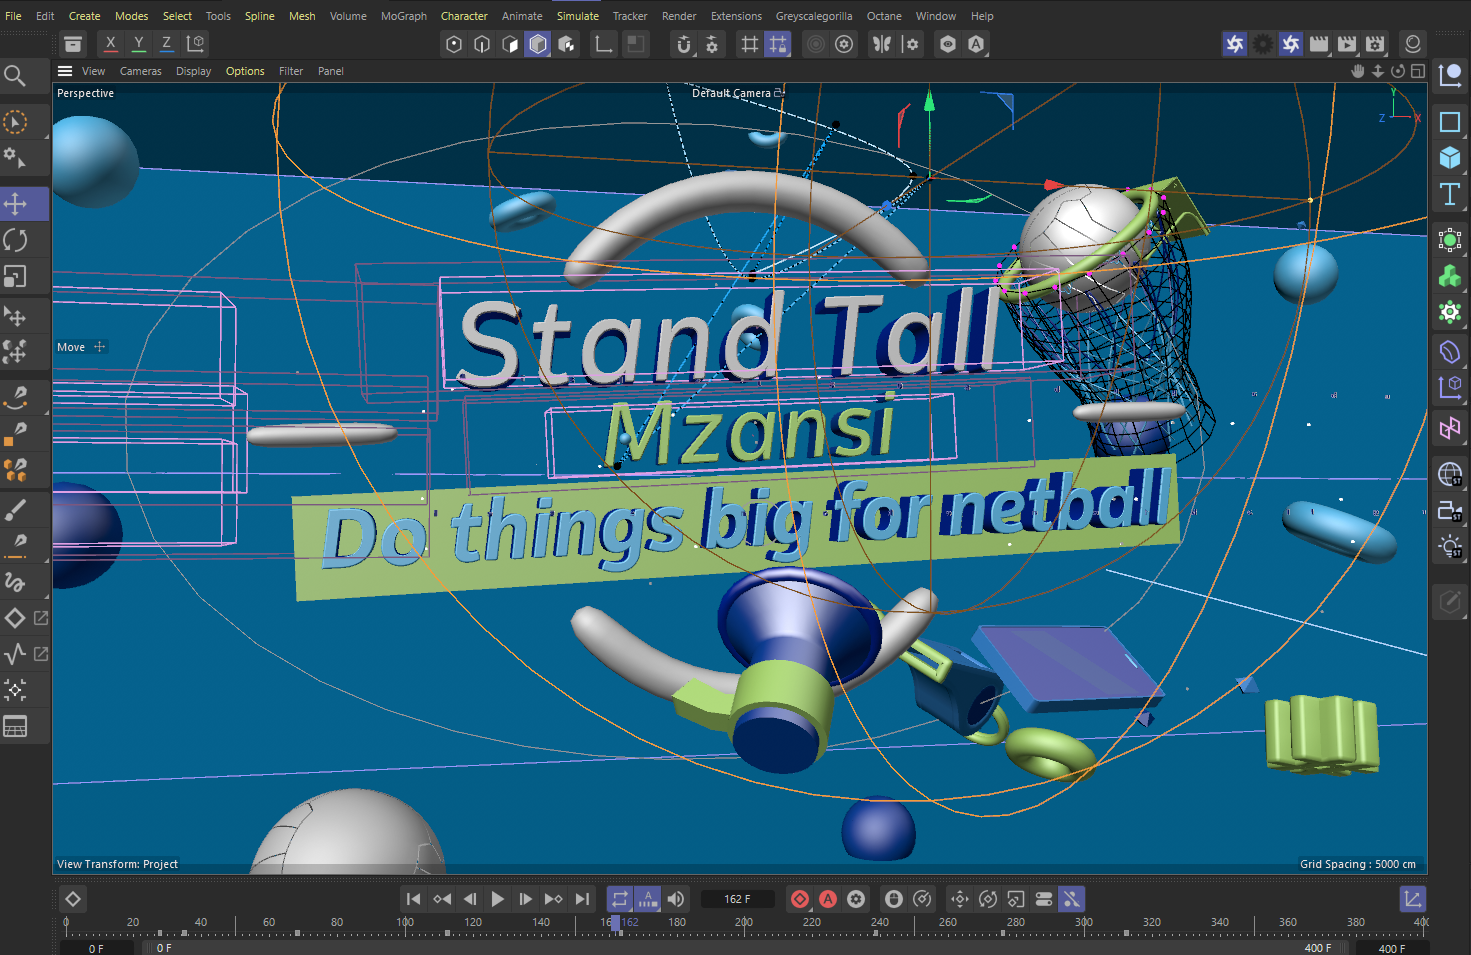Toggle X axis lock
The width and height of the screenshot is (1471, 955).
111,43
